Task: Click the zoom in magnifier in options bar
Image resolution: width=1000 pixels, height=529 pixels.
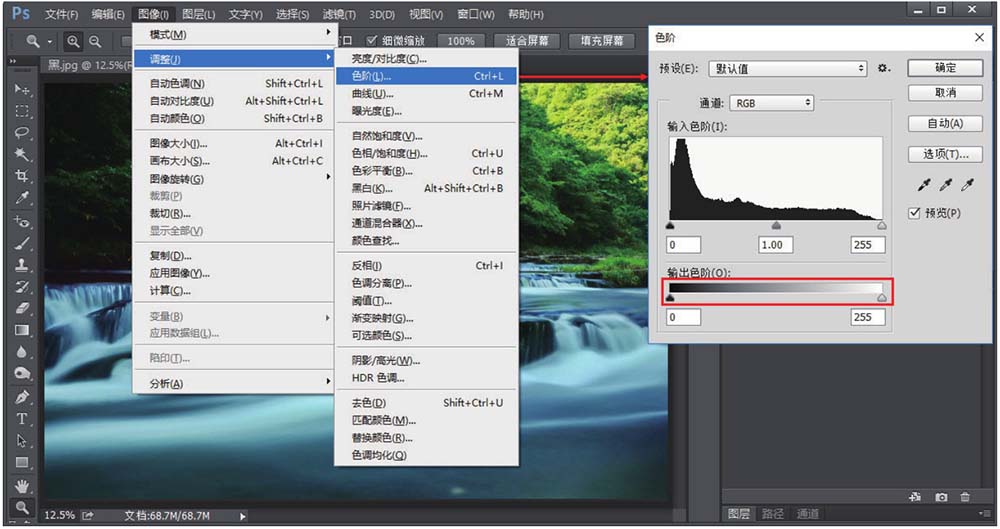Action: pyautogui.click(x=73, y=42)
